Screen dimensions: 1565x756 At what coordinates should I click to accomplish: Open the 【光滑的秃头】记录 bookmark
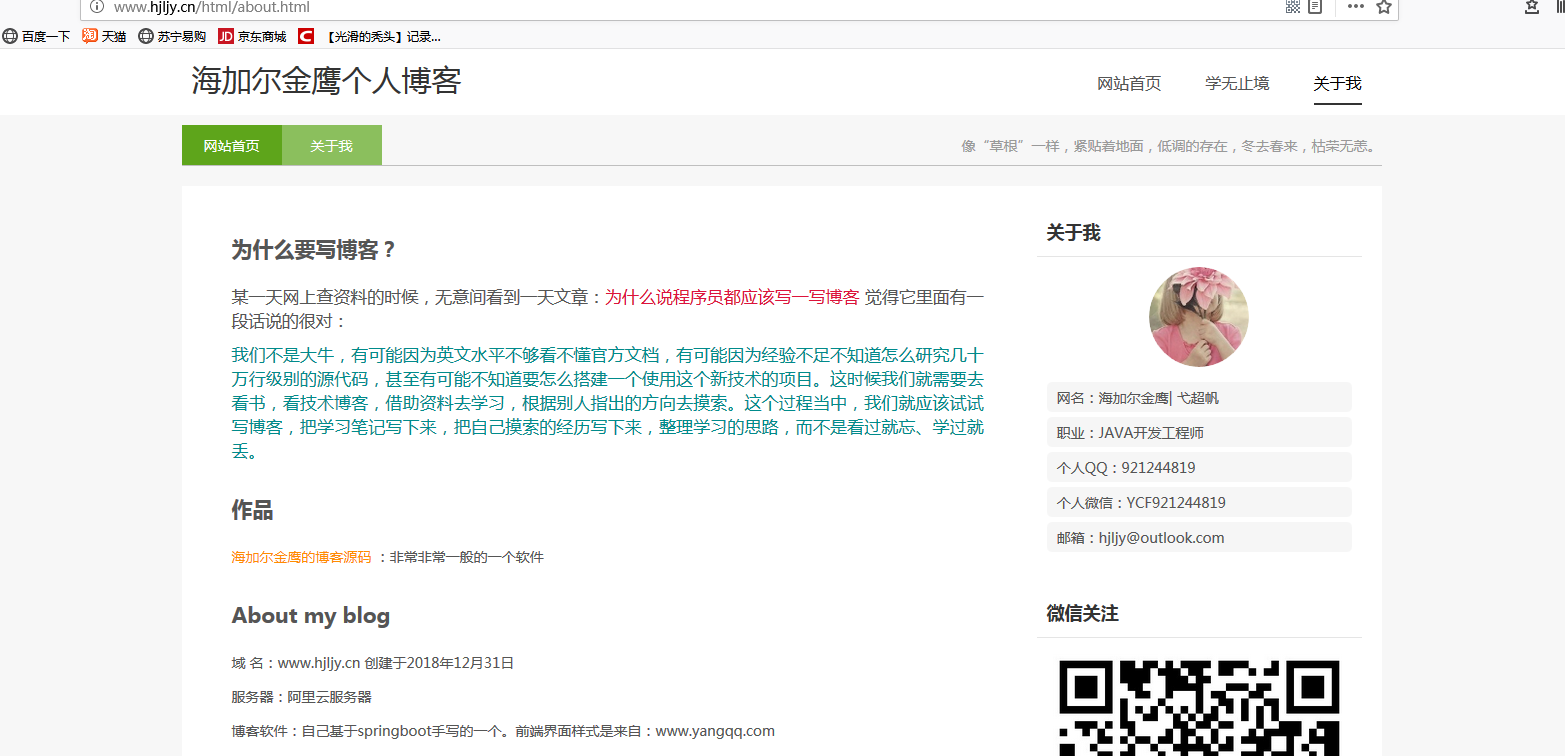(372, 37)
